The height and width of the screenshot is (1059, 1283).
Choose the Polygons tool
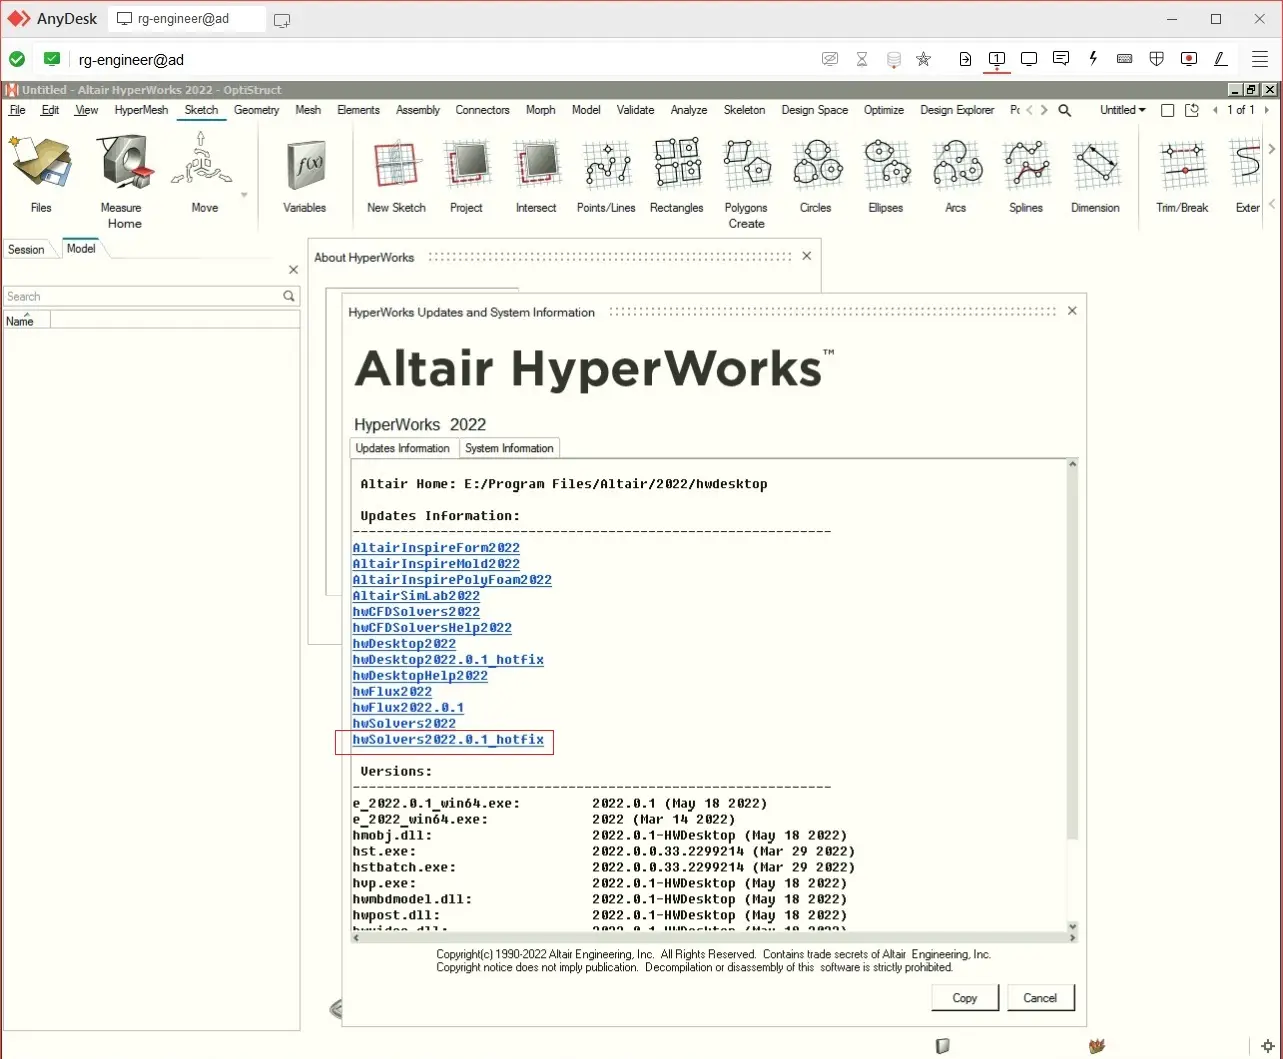746,174
